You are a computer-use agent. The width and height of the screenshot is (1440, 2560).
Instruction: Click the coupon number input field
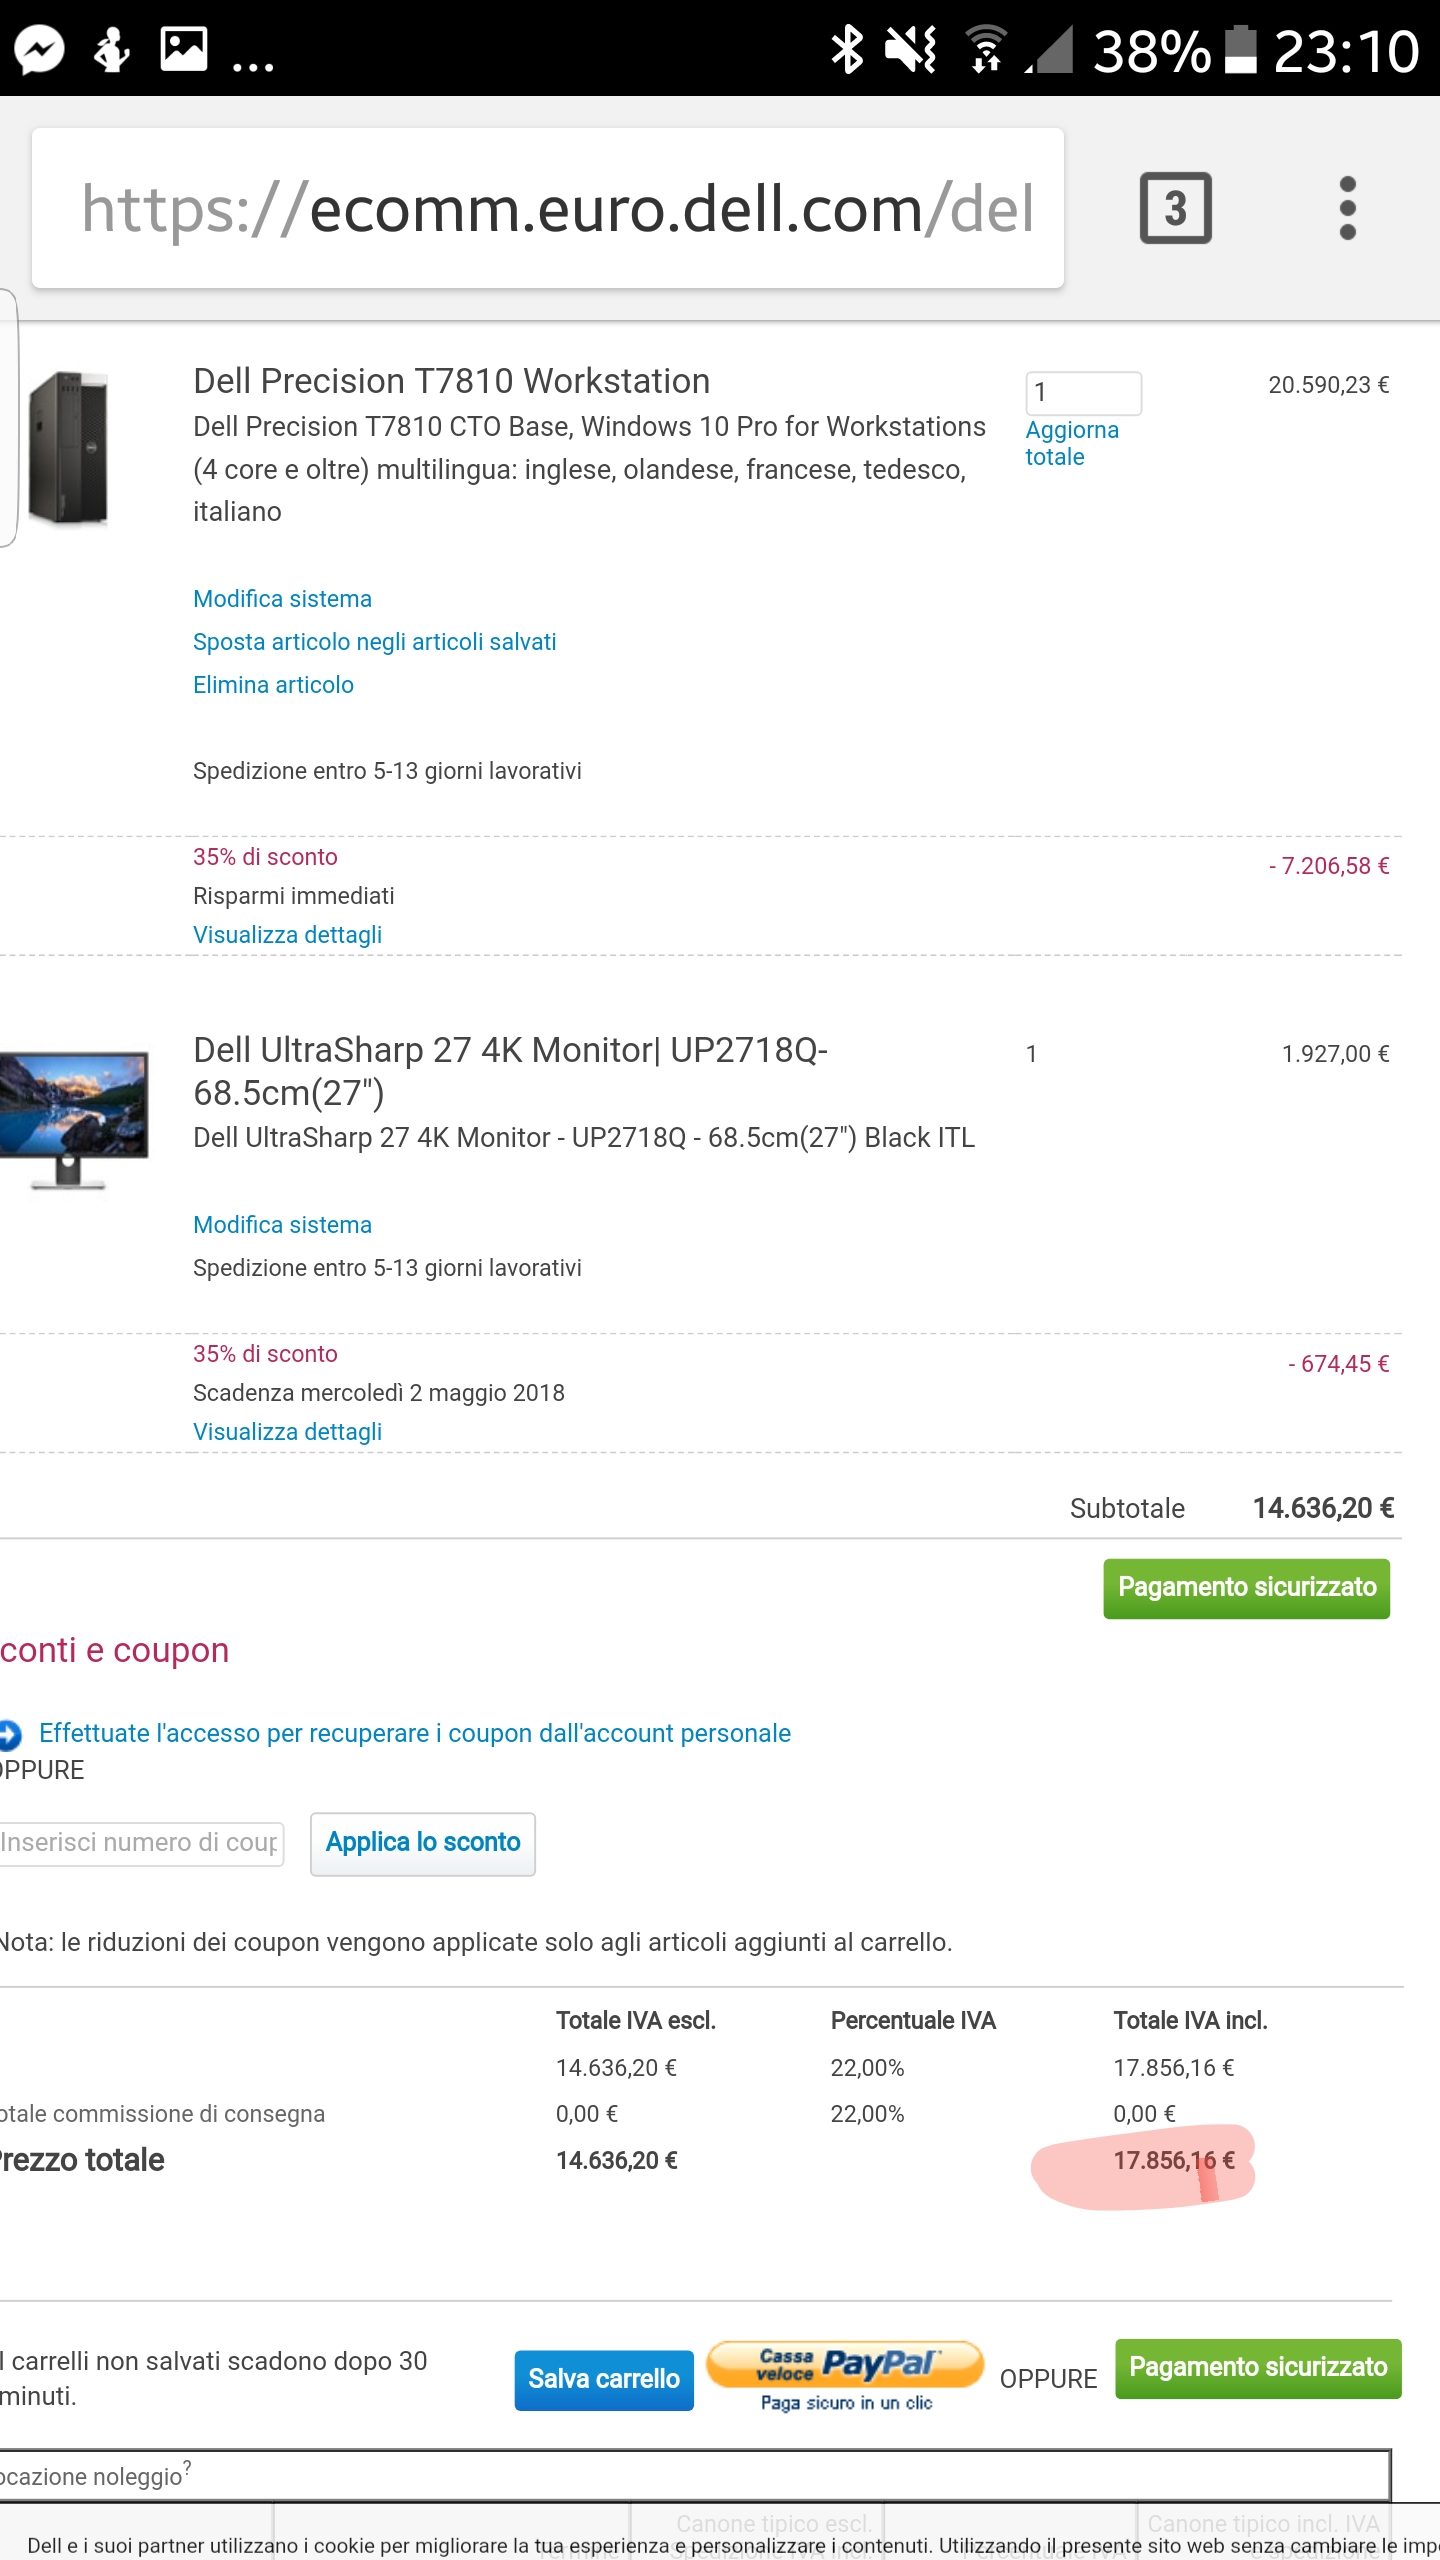click(141, 1843)
